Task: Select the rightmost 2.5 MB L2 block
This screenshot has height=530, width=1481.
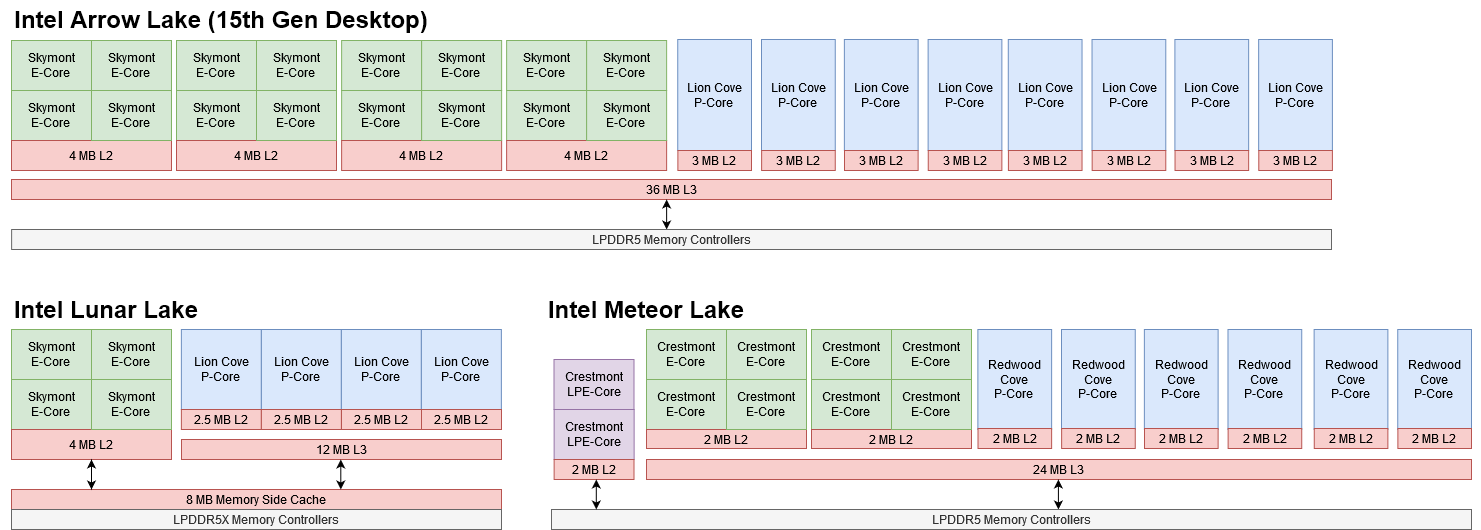Action: click(x=461, y=419)
